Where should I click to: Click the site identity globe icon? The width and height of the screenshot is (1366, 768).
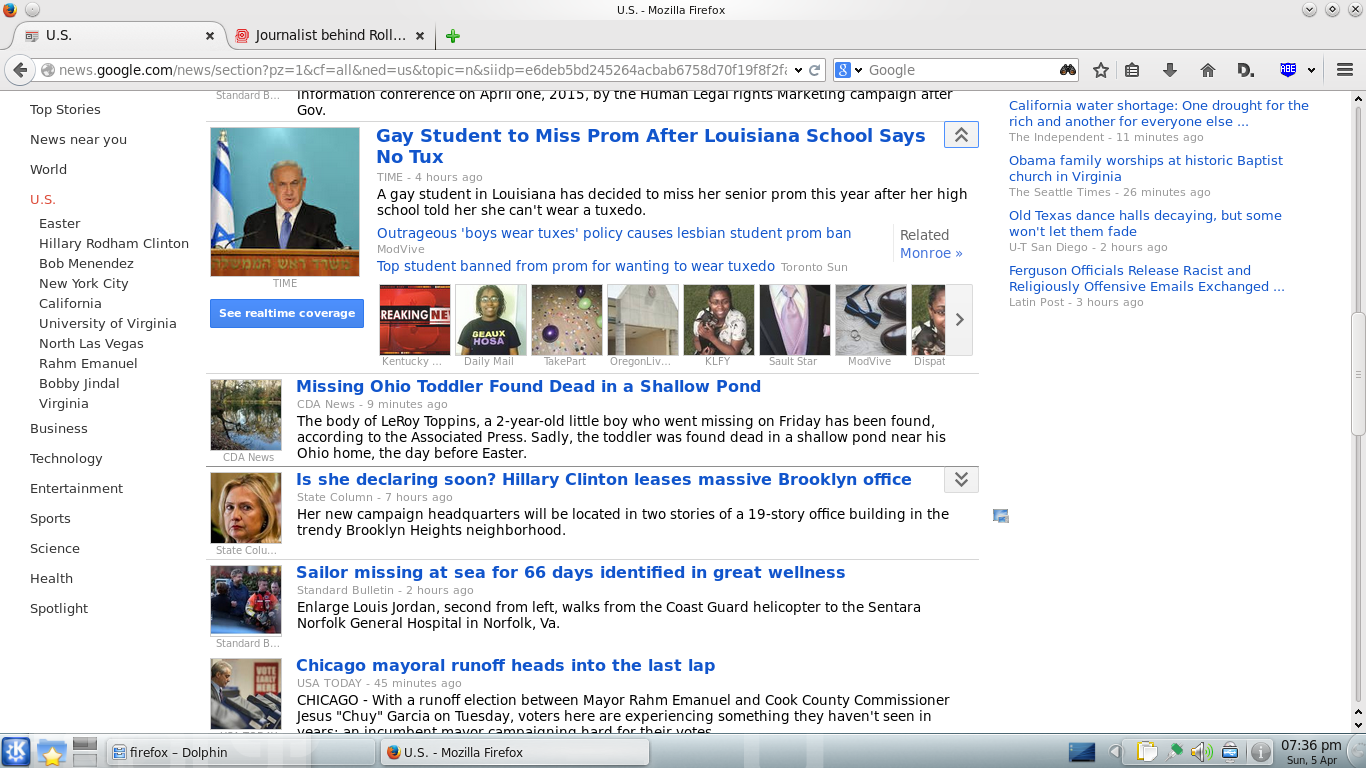(x=47, y=70)
